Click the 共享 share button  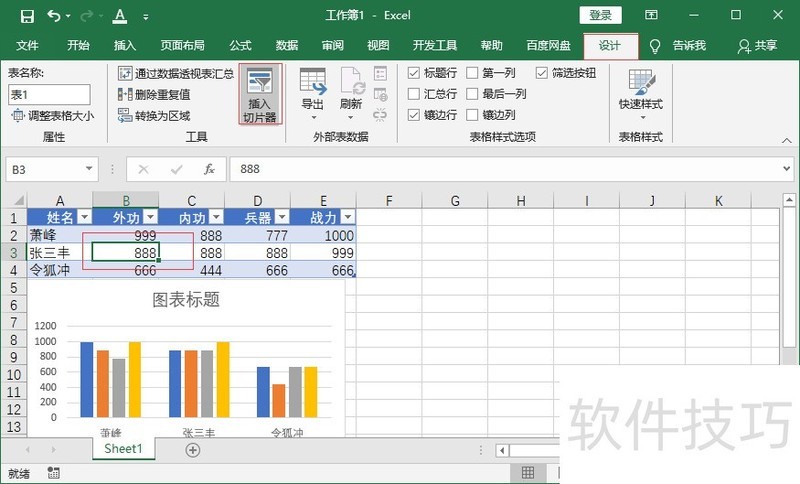(758, 46)
